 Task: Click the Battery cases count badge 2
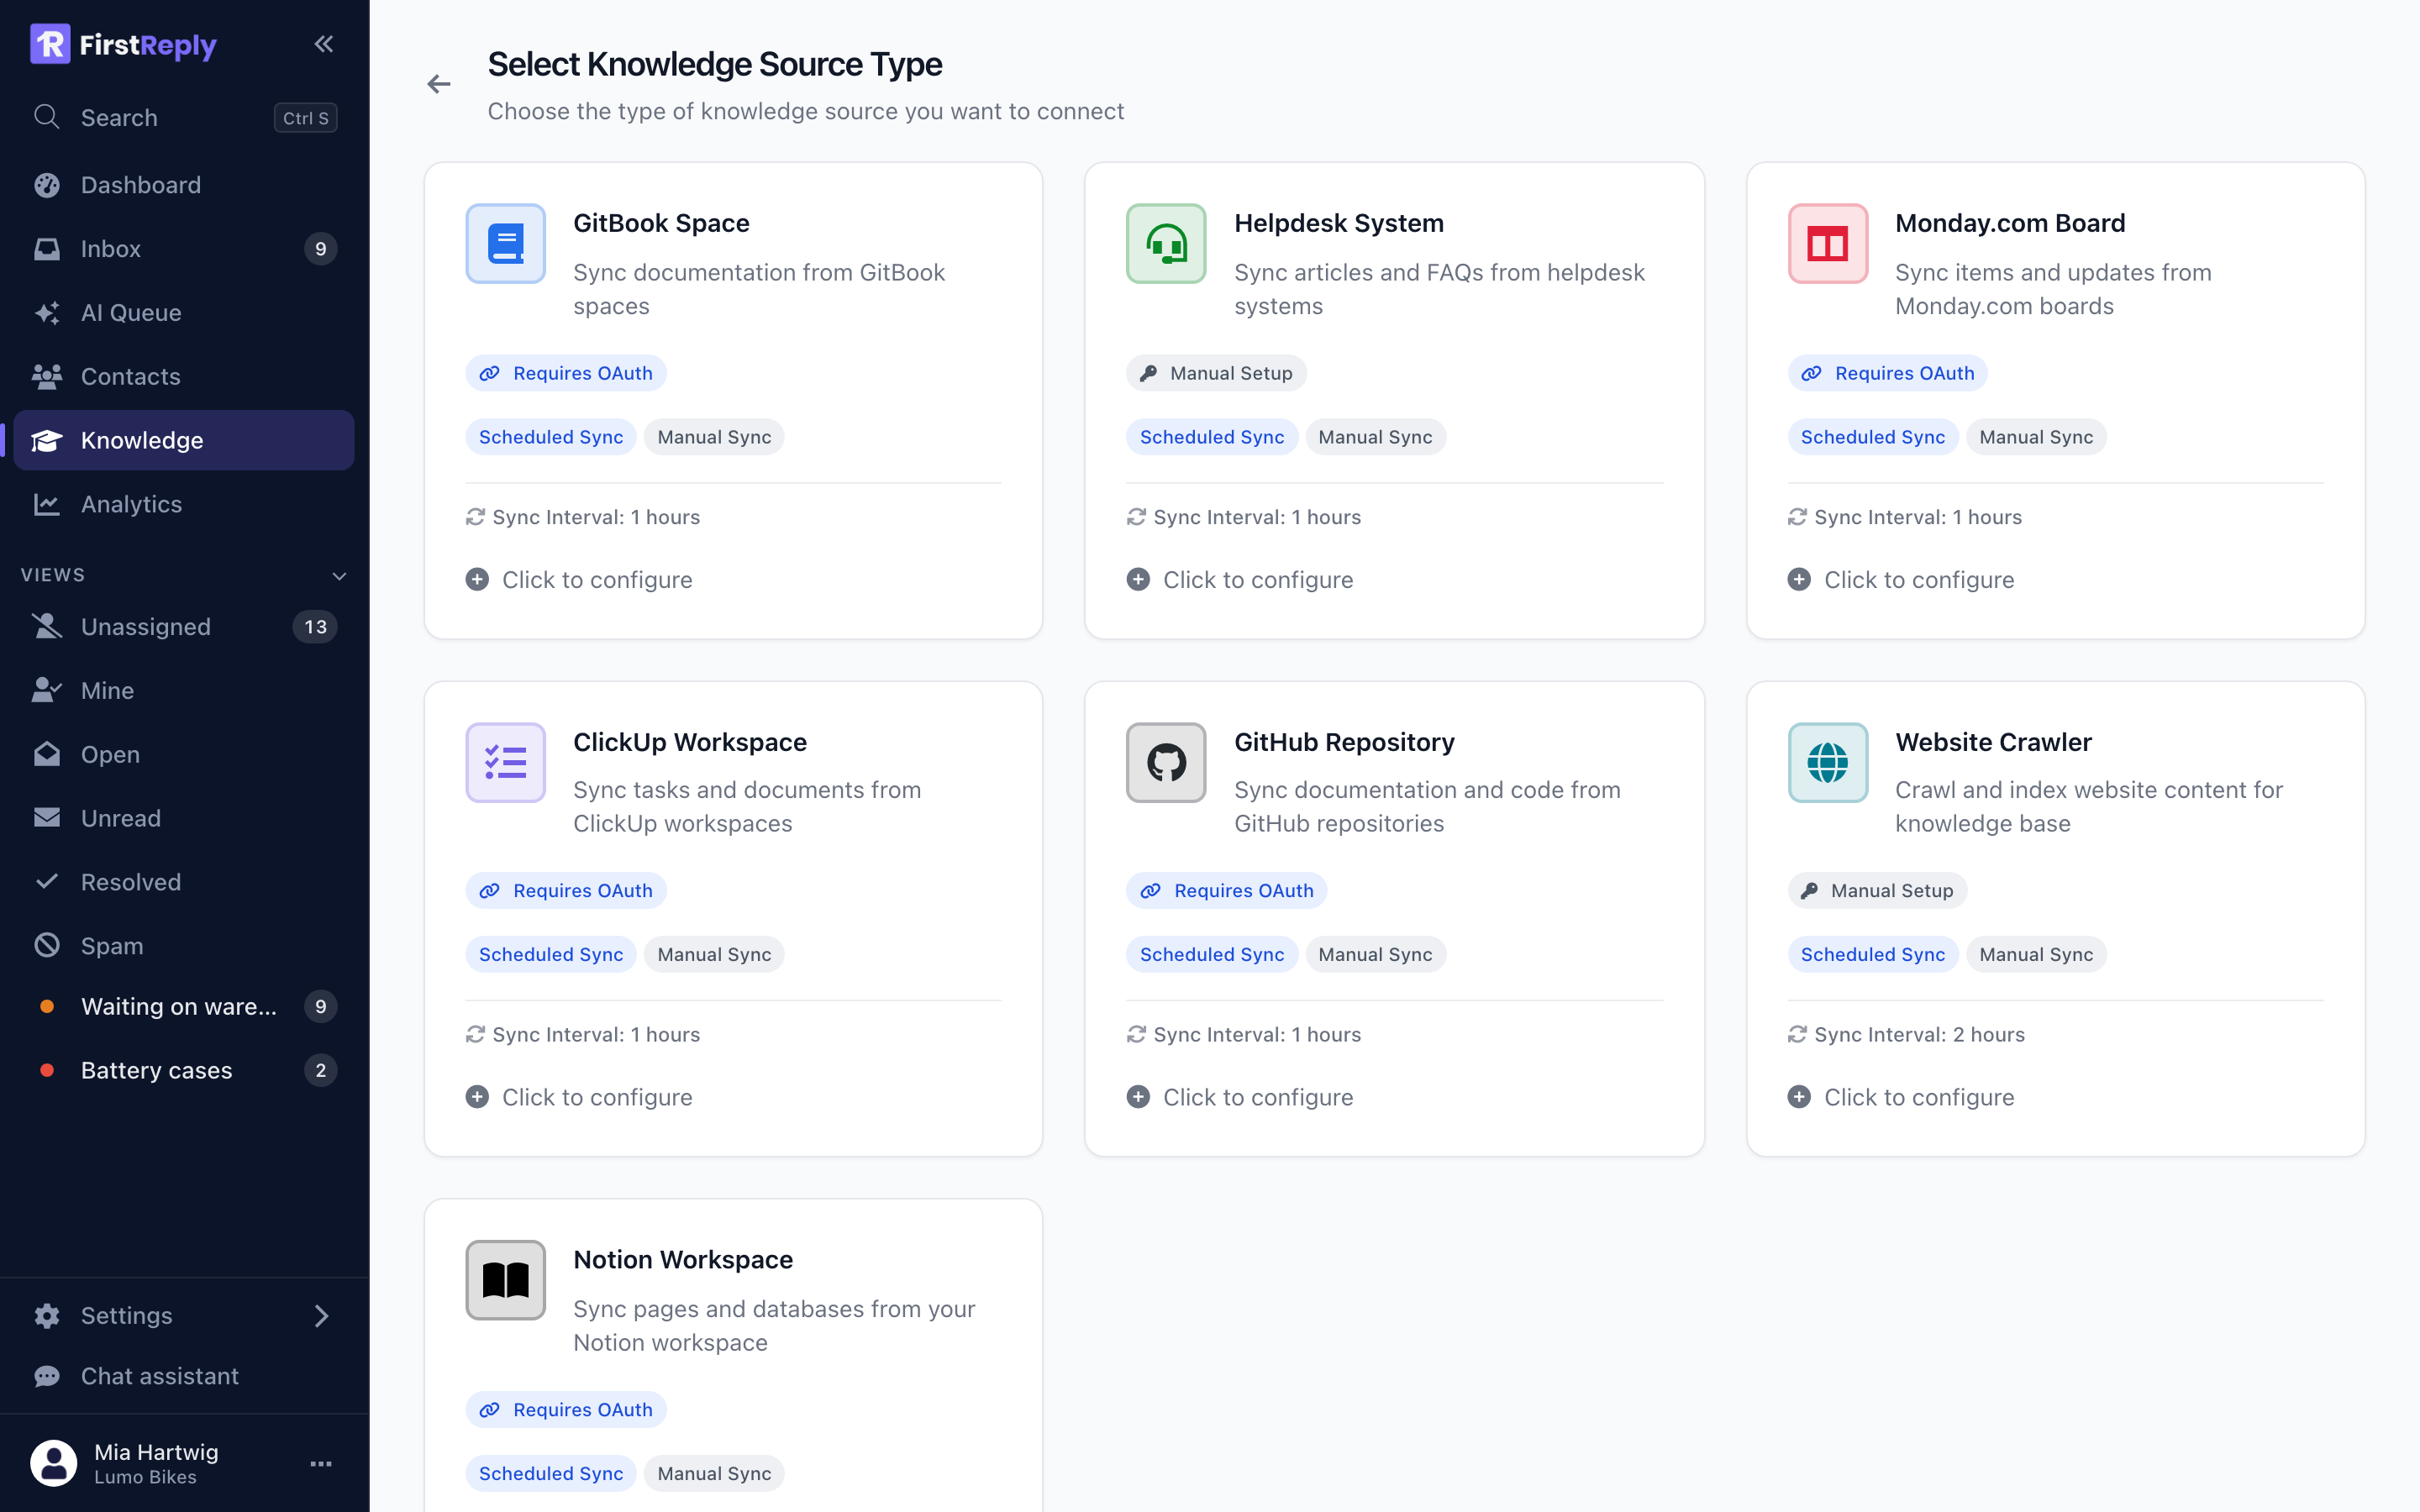(321, 1071)
